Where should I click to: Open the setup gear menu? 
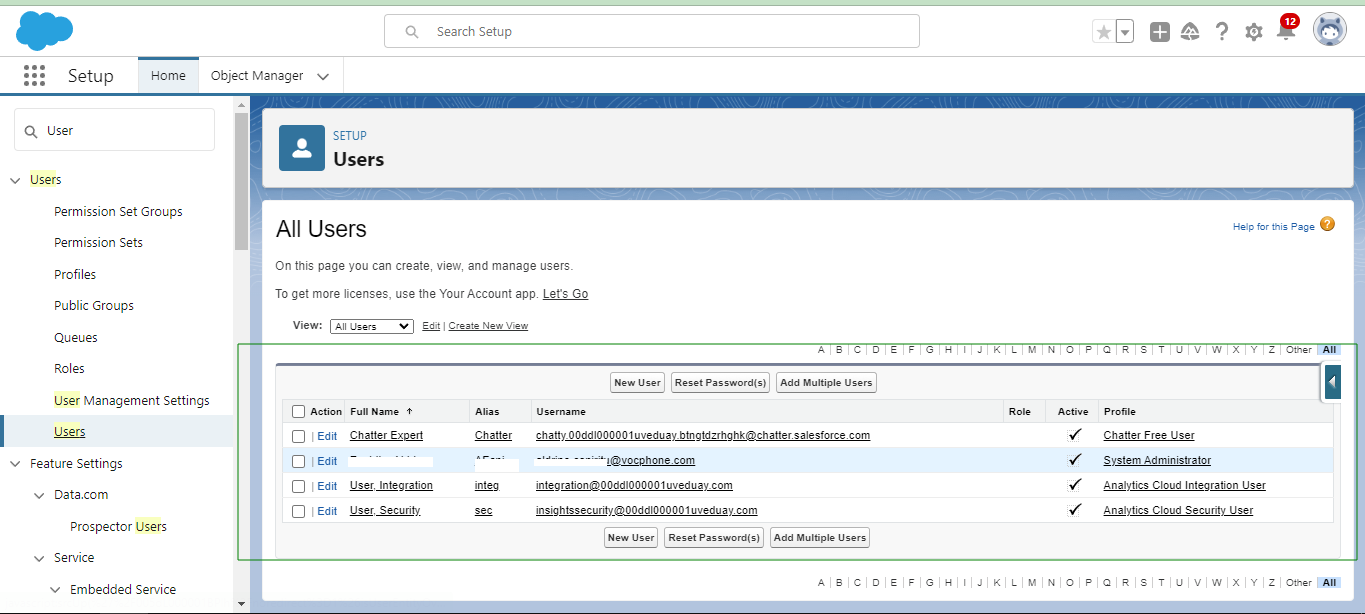coord(1254,32)
